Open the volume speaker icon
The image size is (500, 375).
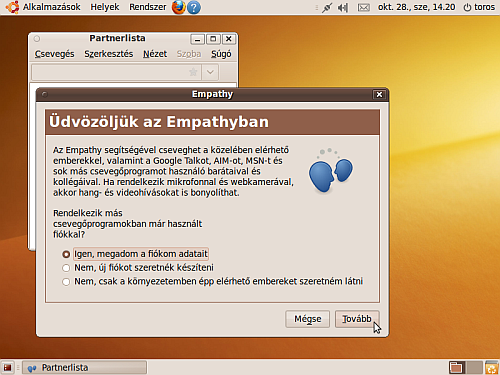(x=343, y=7)
